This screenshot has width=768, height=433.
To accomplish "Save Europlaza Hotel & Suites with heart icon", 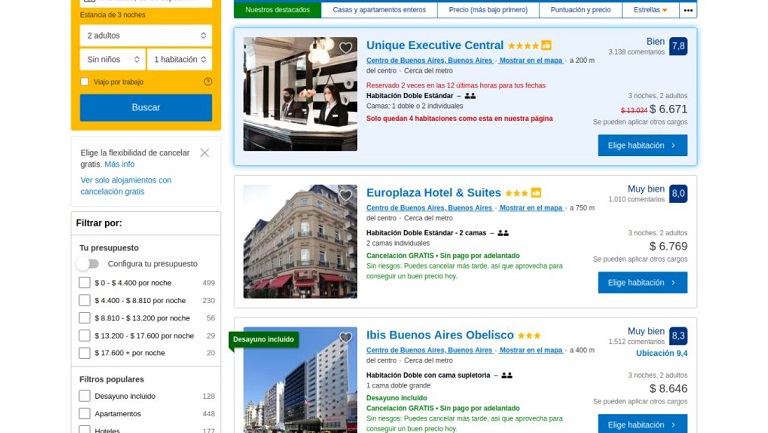I will coord(346,195).
